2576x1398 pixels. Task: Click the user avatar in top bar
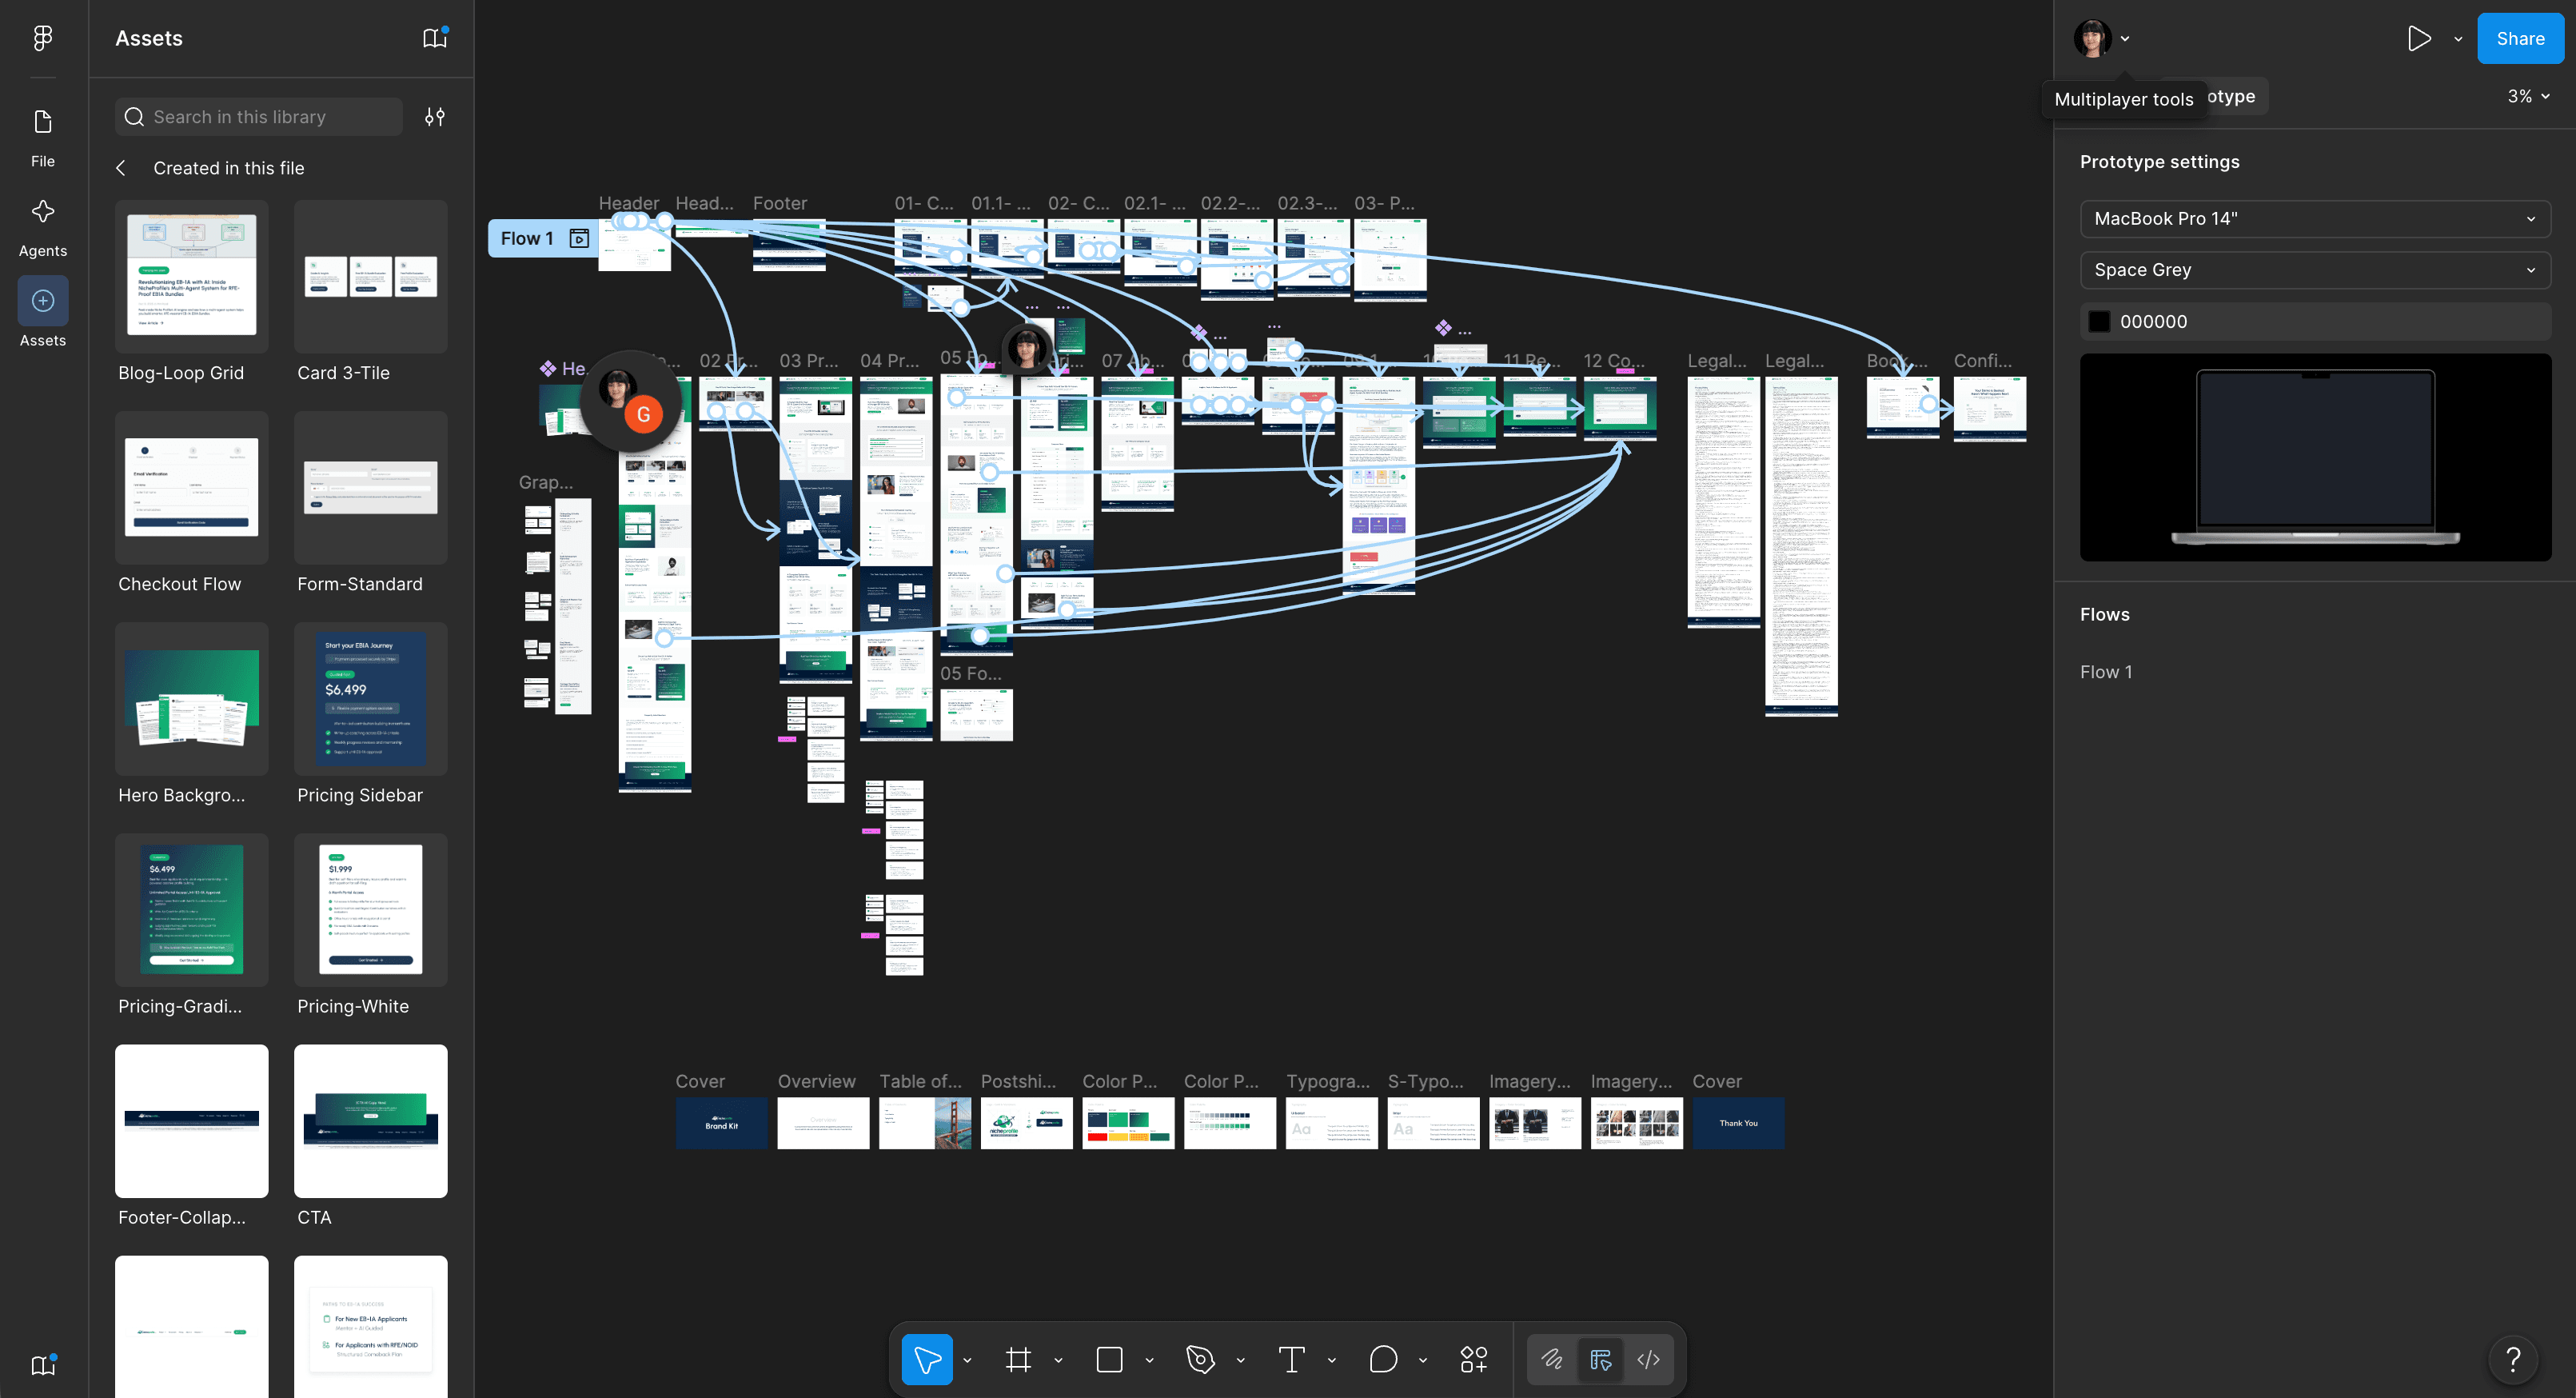(2092, 38)
